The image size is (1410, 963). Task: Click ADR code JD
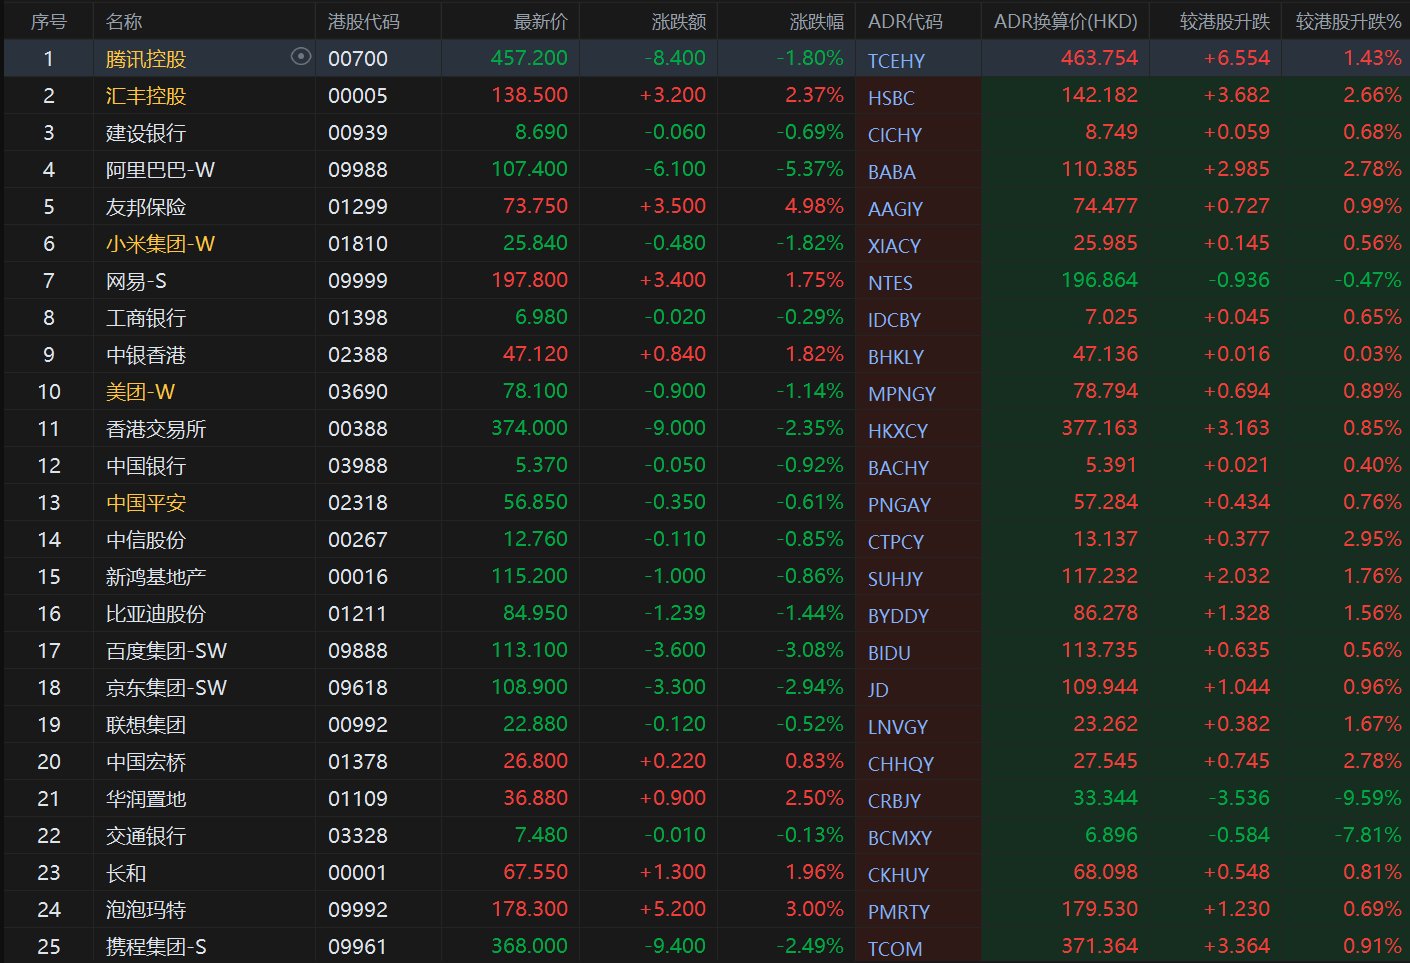point(878,690)
